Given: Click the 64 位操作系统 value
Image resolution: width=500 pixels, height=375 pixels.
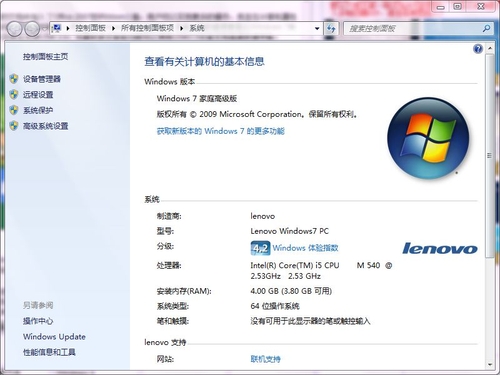Looking at the screenshot, I should click(x=275, y=306).
